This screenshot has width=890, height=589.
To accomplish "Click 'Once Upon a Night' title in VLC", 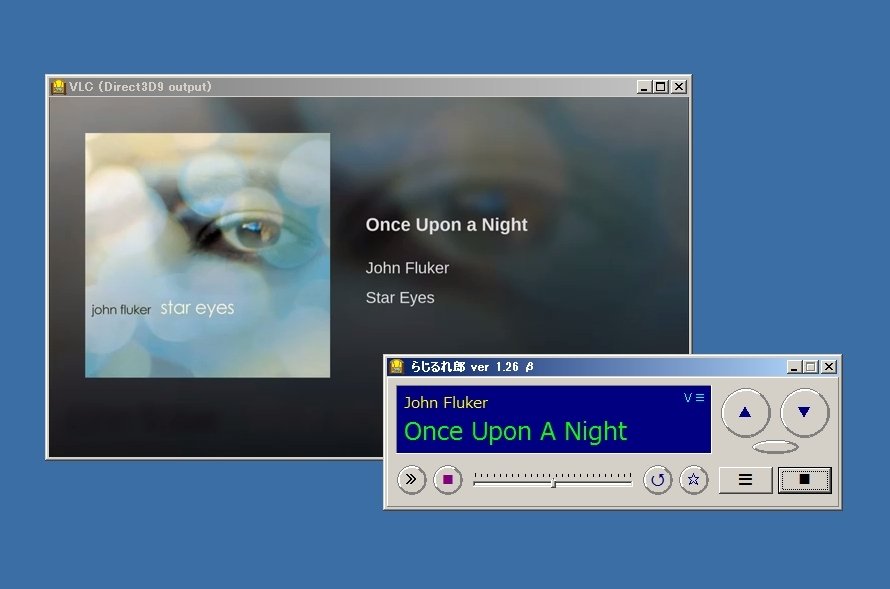I will pyautogui.click(x=446, y=225).
